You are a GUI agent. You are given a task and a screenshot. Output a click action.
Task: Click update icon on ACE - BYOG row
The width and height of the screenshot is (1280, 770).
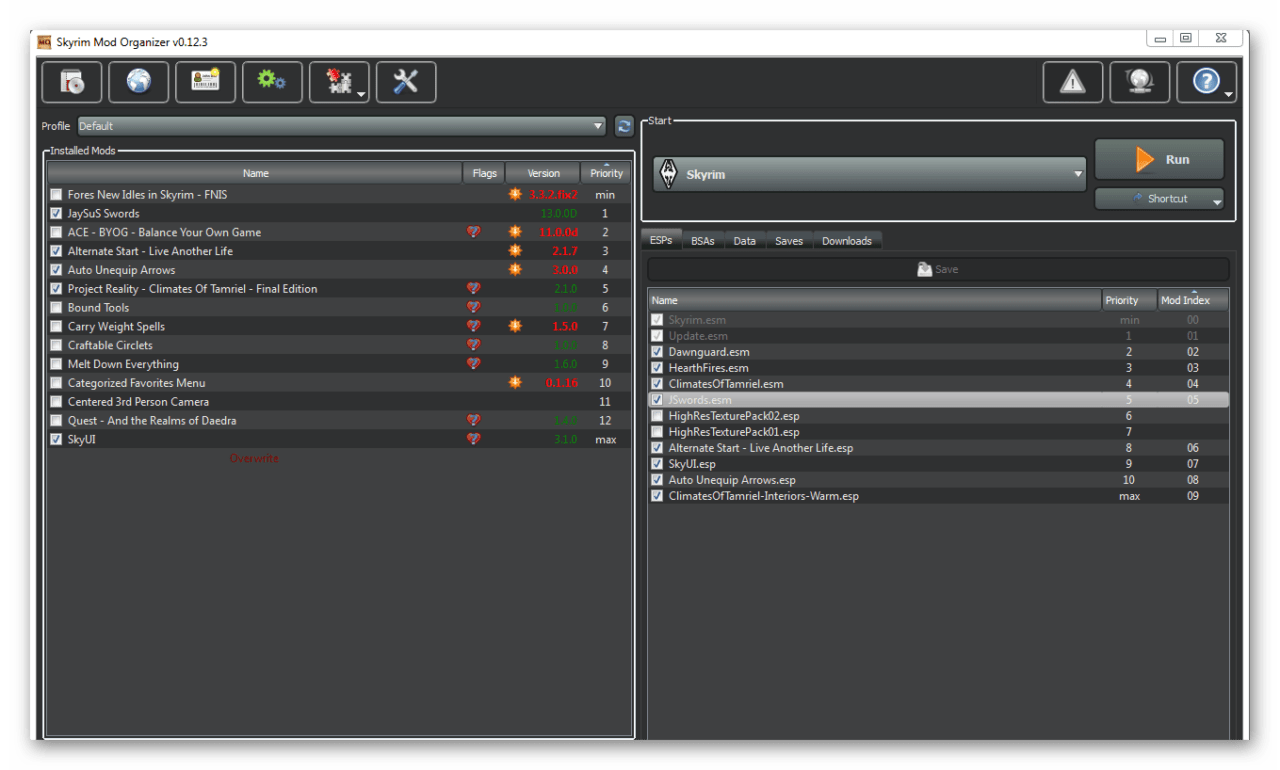coord(515,232)
